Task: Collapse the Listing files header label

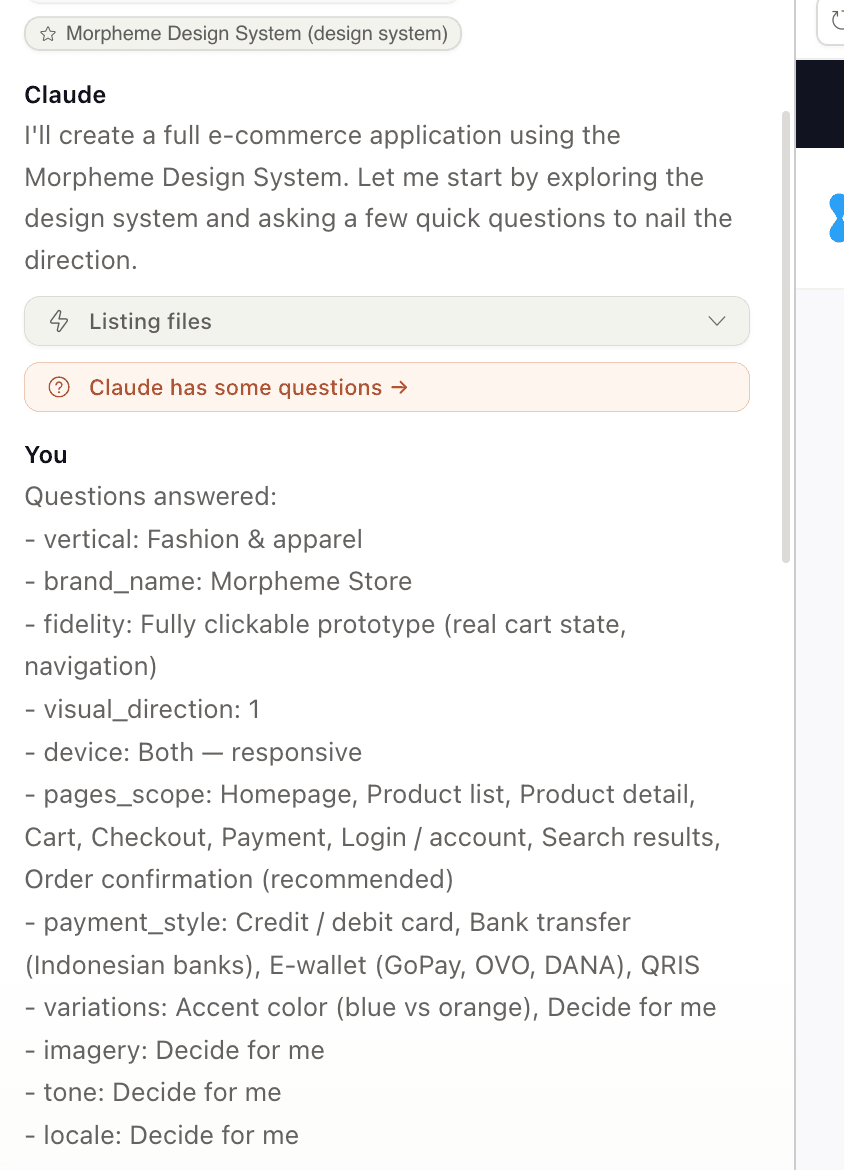Action: pos(150,321)
